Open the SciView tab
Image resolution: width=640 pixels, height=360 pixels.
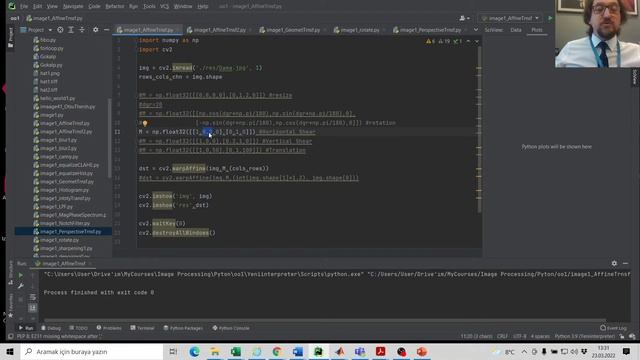tap(493, 30)
